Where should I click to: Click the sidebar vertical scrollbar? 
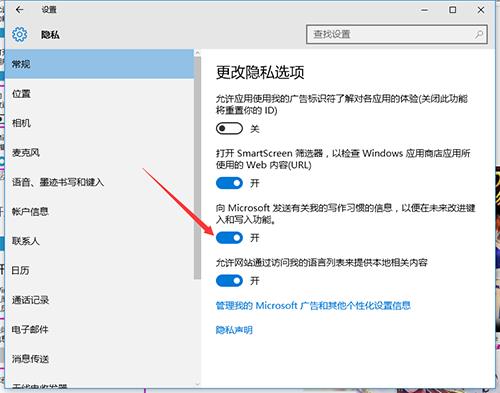click(x=197, y=168)
